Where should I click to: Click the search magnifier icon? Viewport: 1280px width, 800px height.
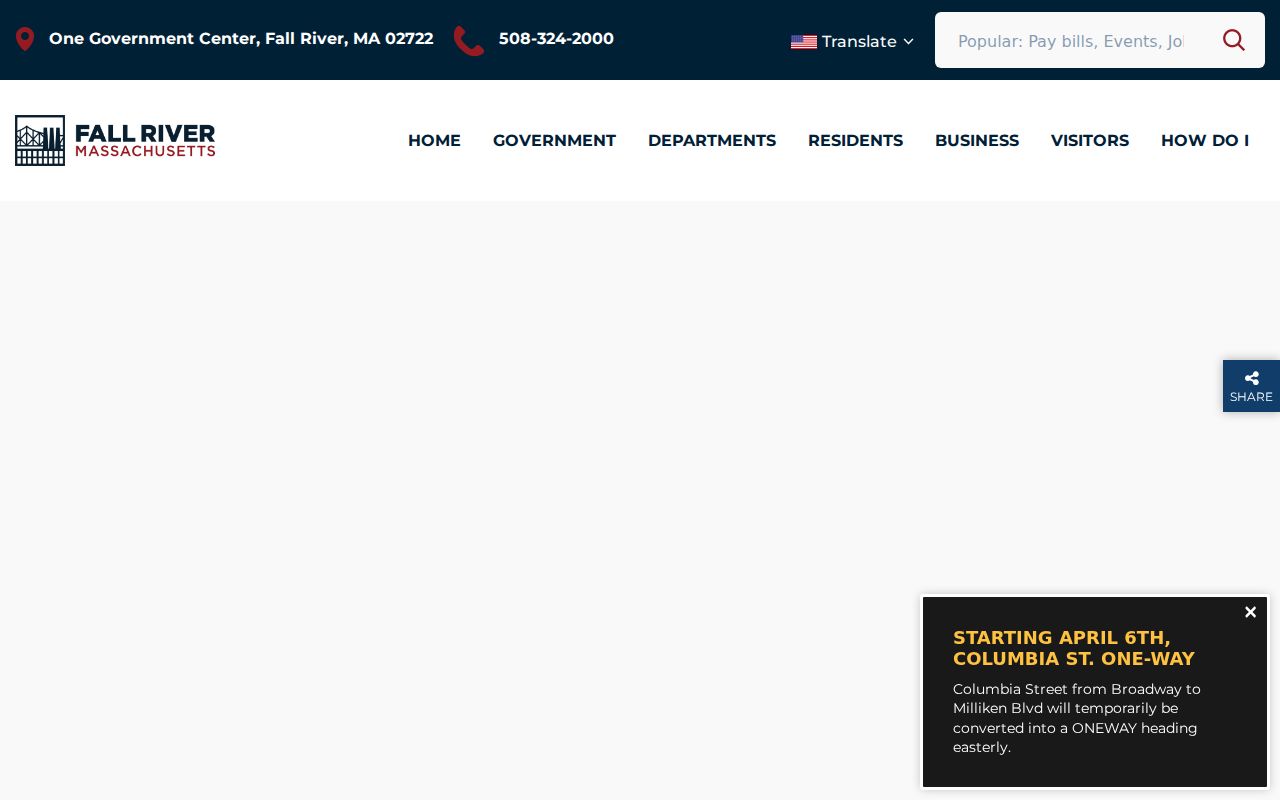(x=1234, y=40)
